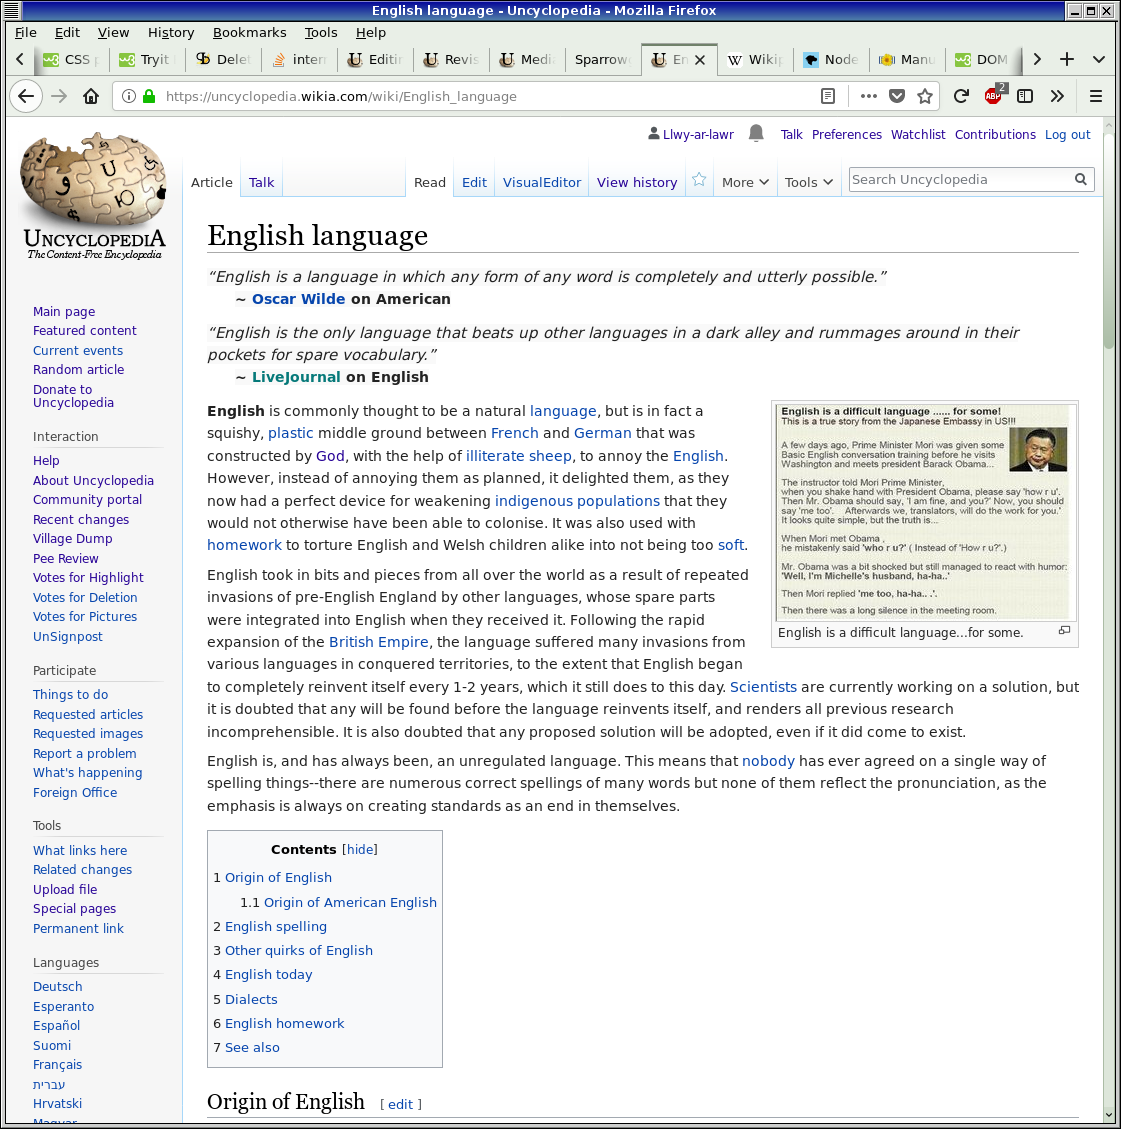
Task: Open the Bookmarks menu
Action: [249, 32]
